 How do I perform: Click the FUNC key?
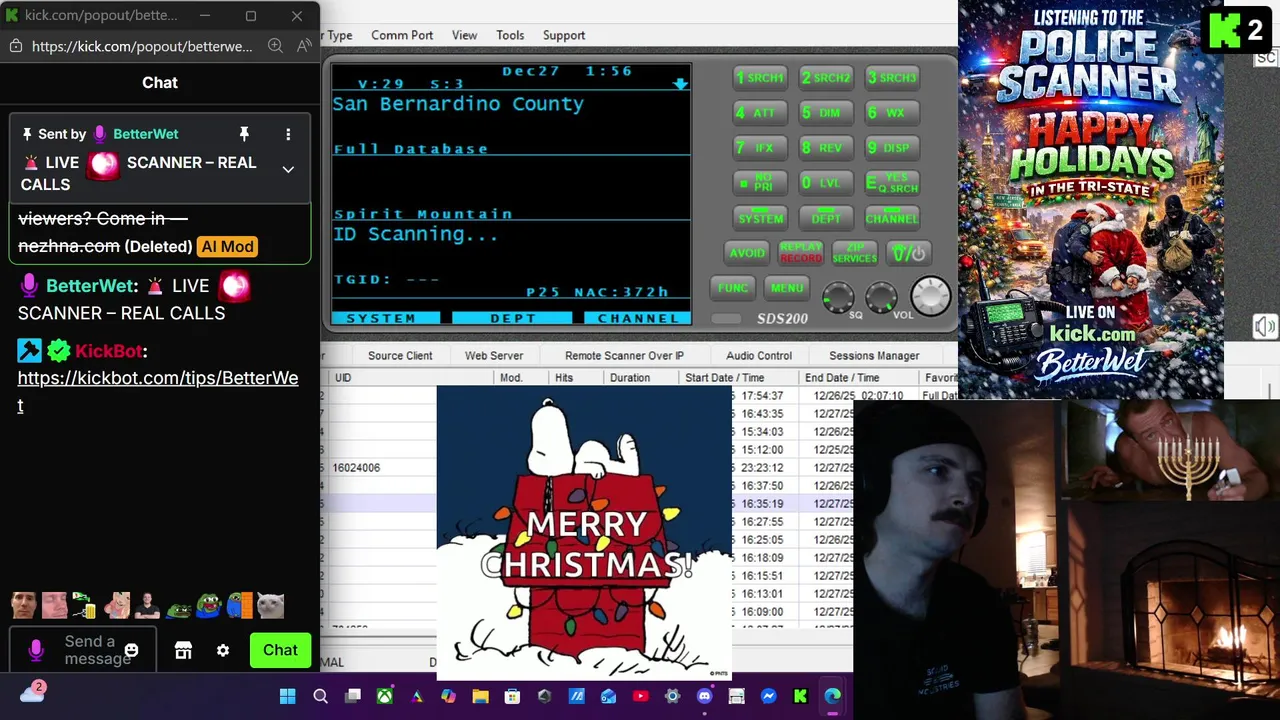click(733, 288)
